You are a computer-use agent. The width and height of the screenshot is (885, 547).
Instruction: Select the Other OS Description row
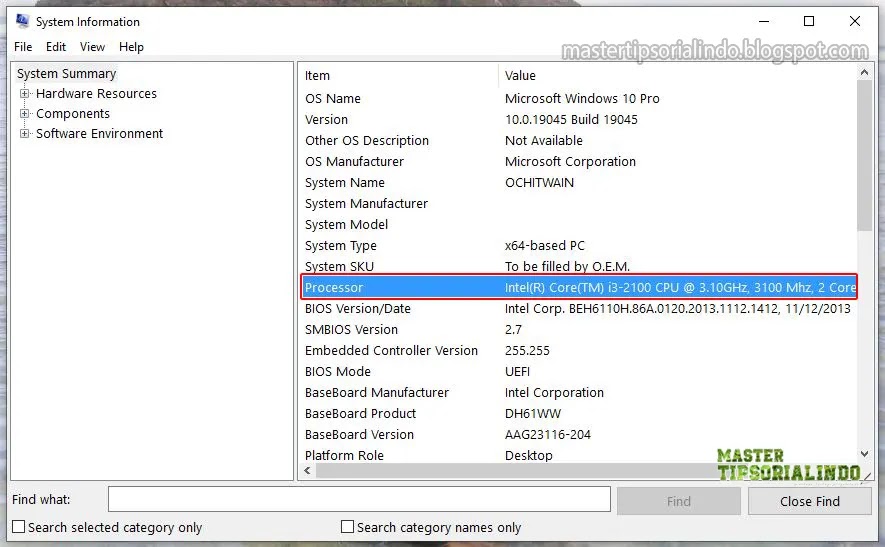click(x=578, y=141)
